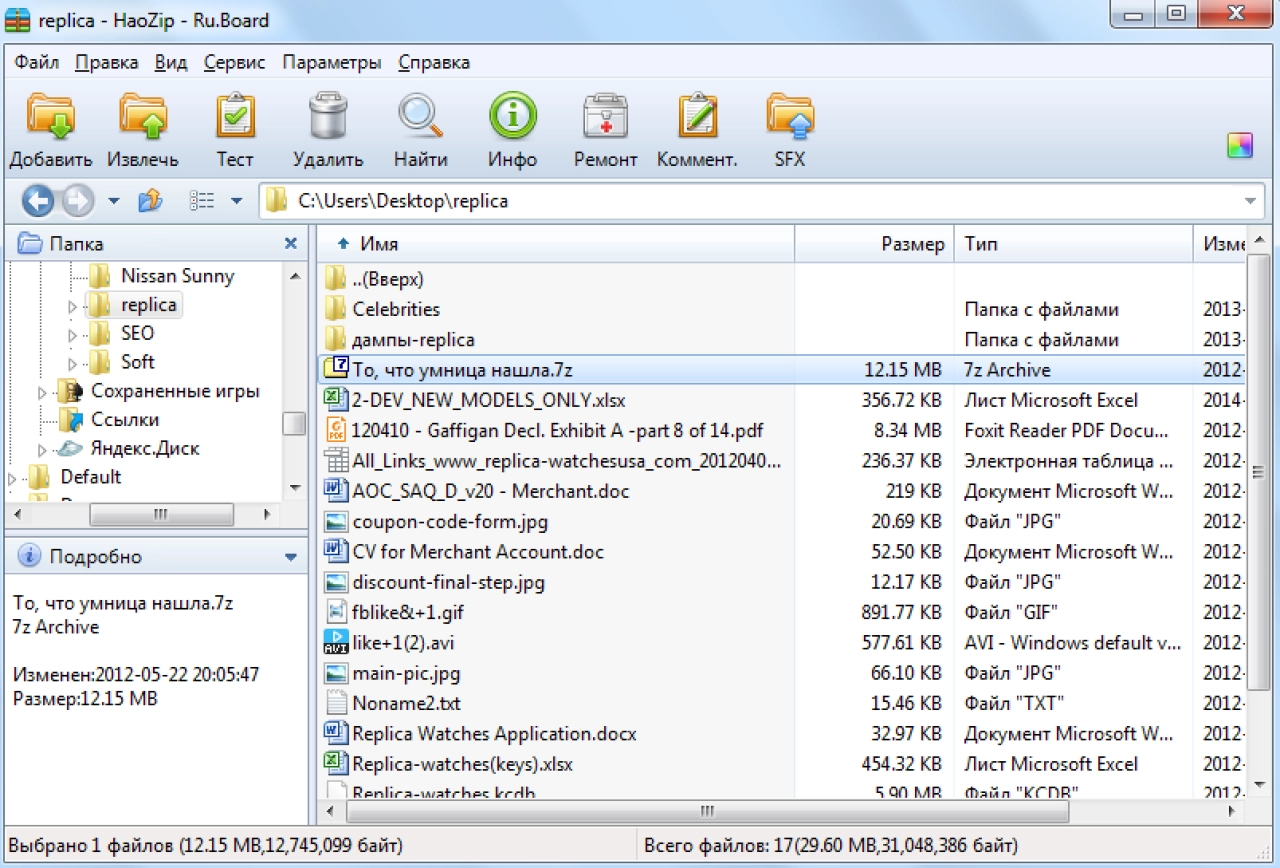This screenshot has height=868, width=1280.
Task: Open the Файл menu
Action: pos(36,62)
